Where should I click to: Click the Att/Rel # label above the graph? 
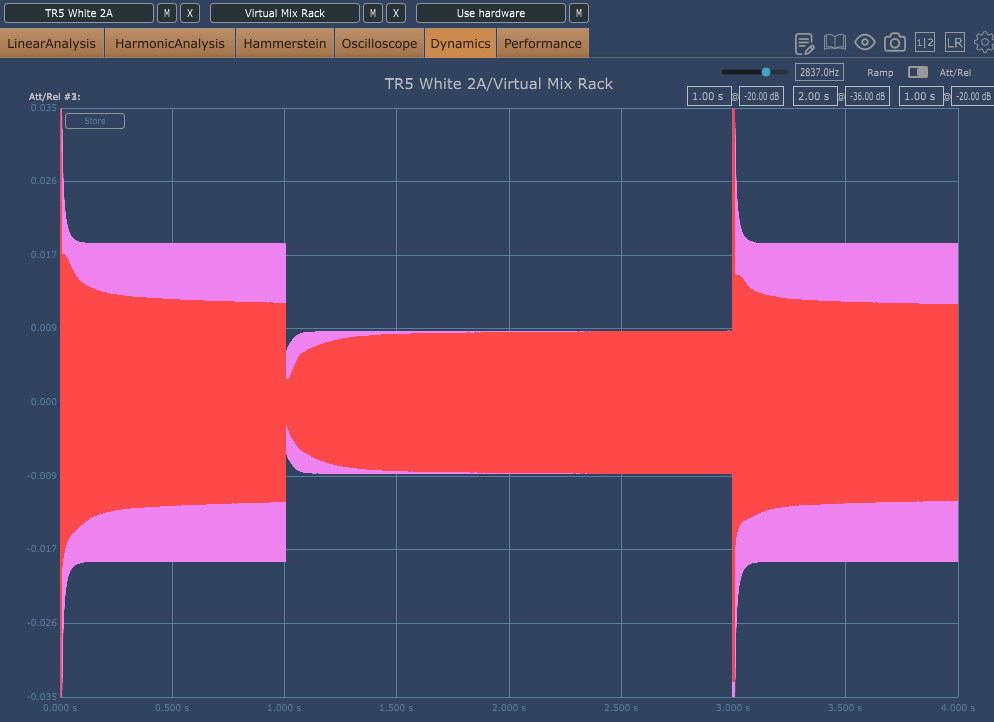55,96
